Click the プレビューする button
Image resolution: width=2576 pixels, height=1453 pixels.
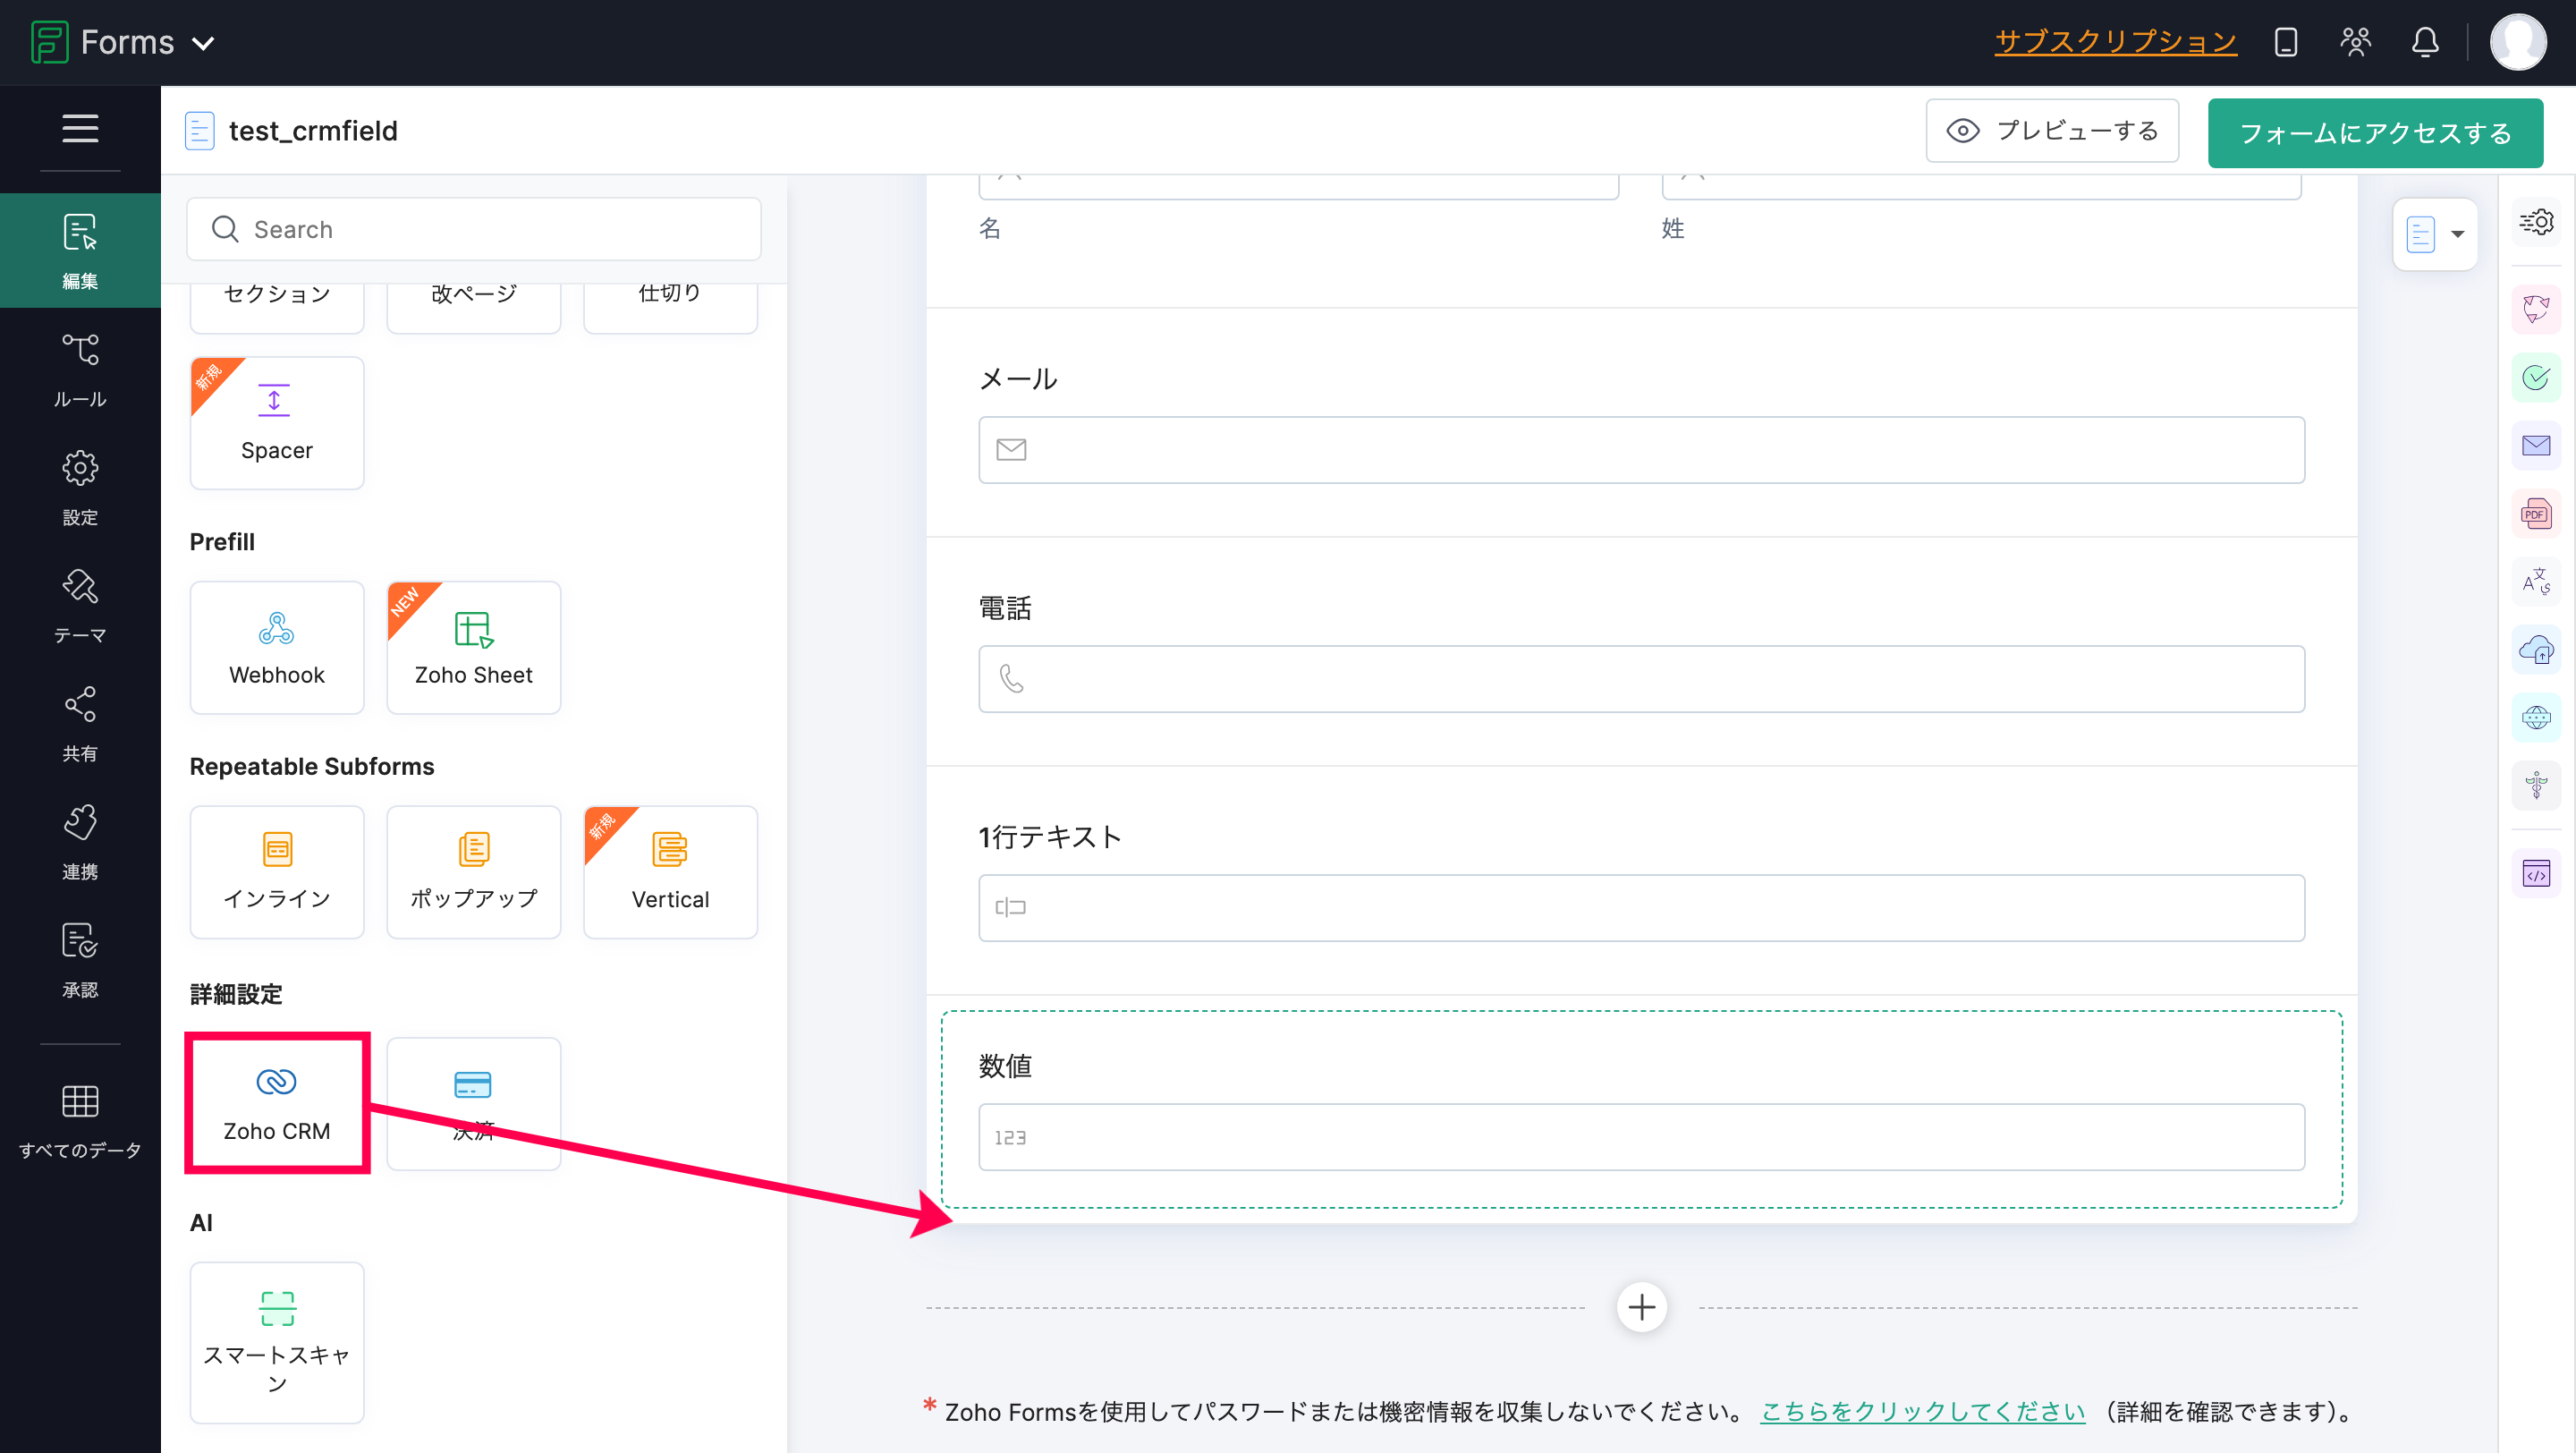(2051, 131)
